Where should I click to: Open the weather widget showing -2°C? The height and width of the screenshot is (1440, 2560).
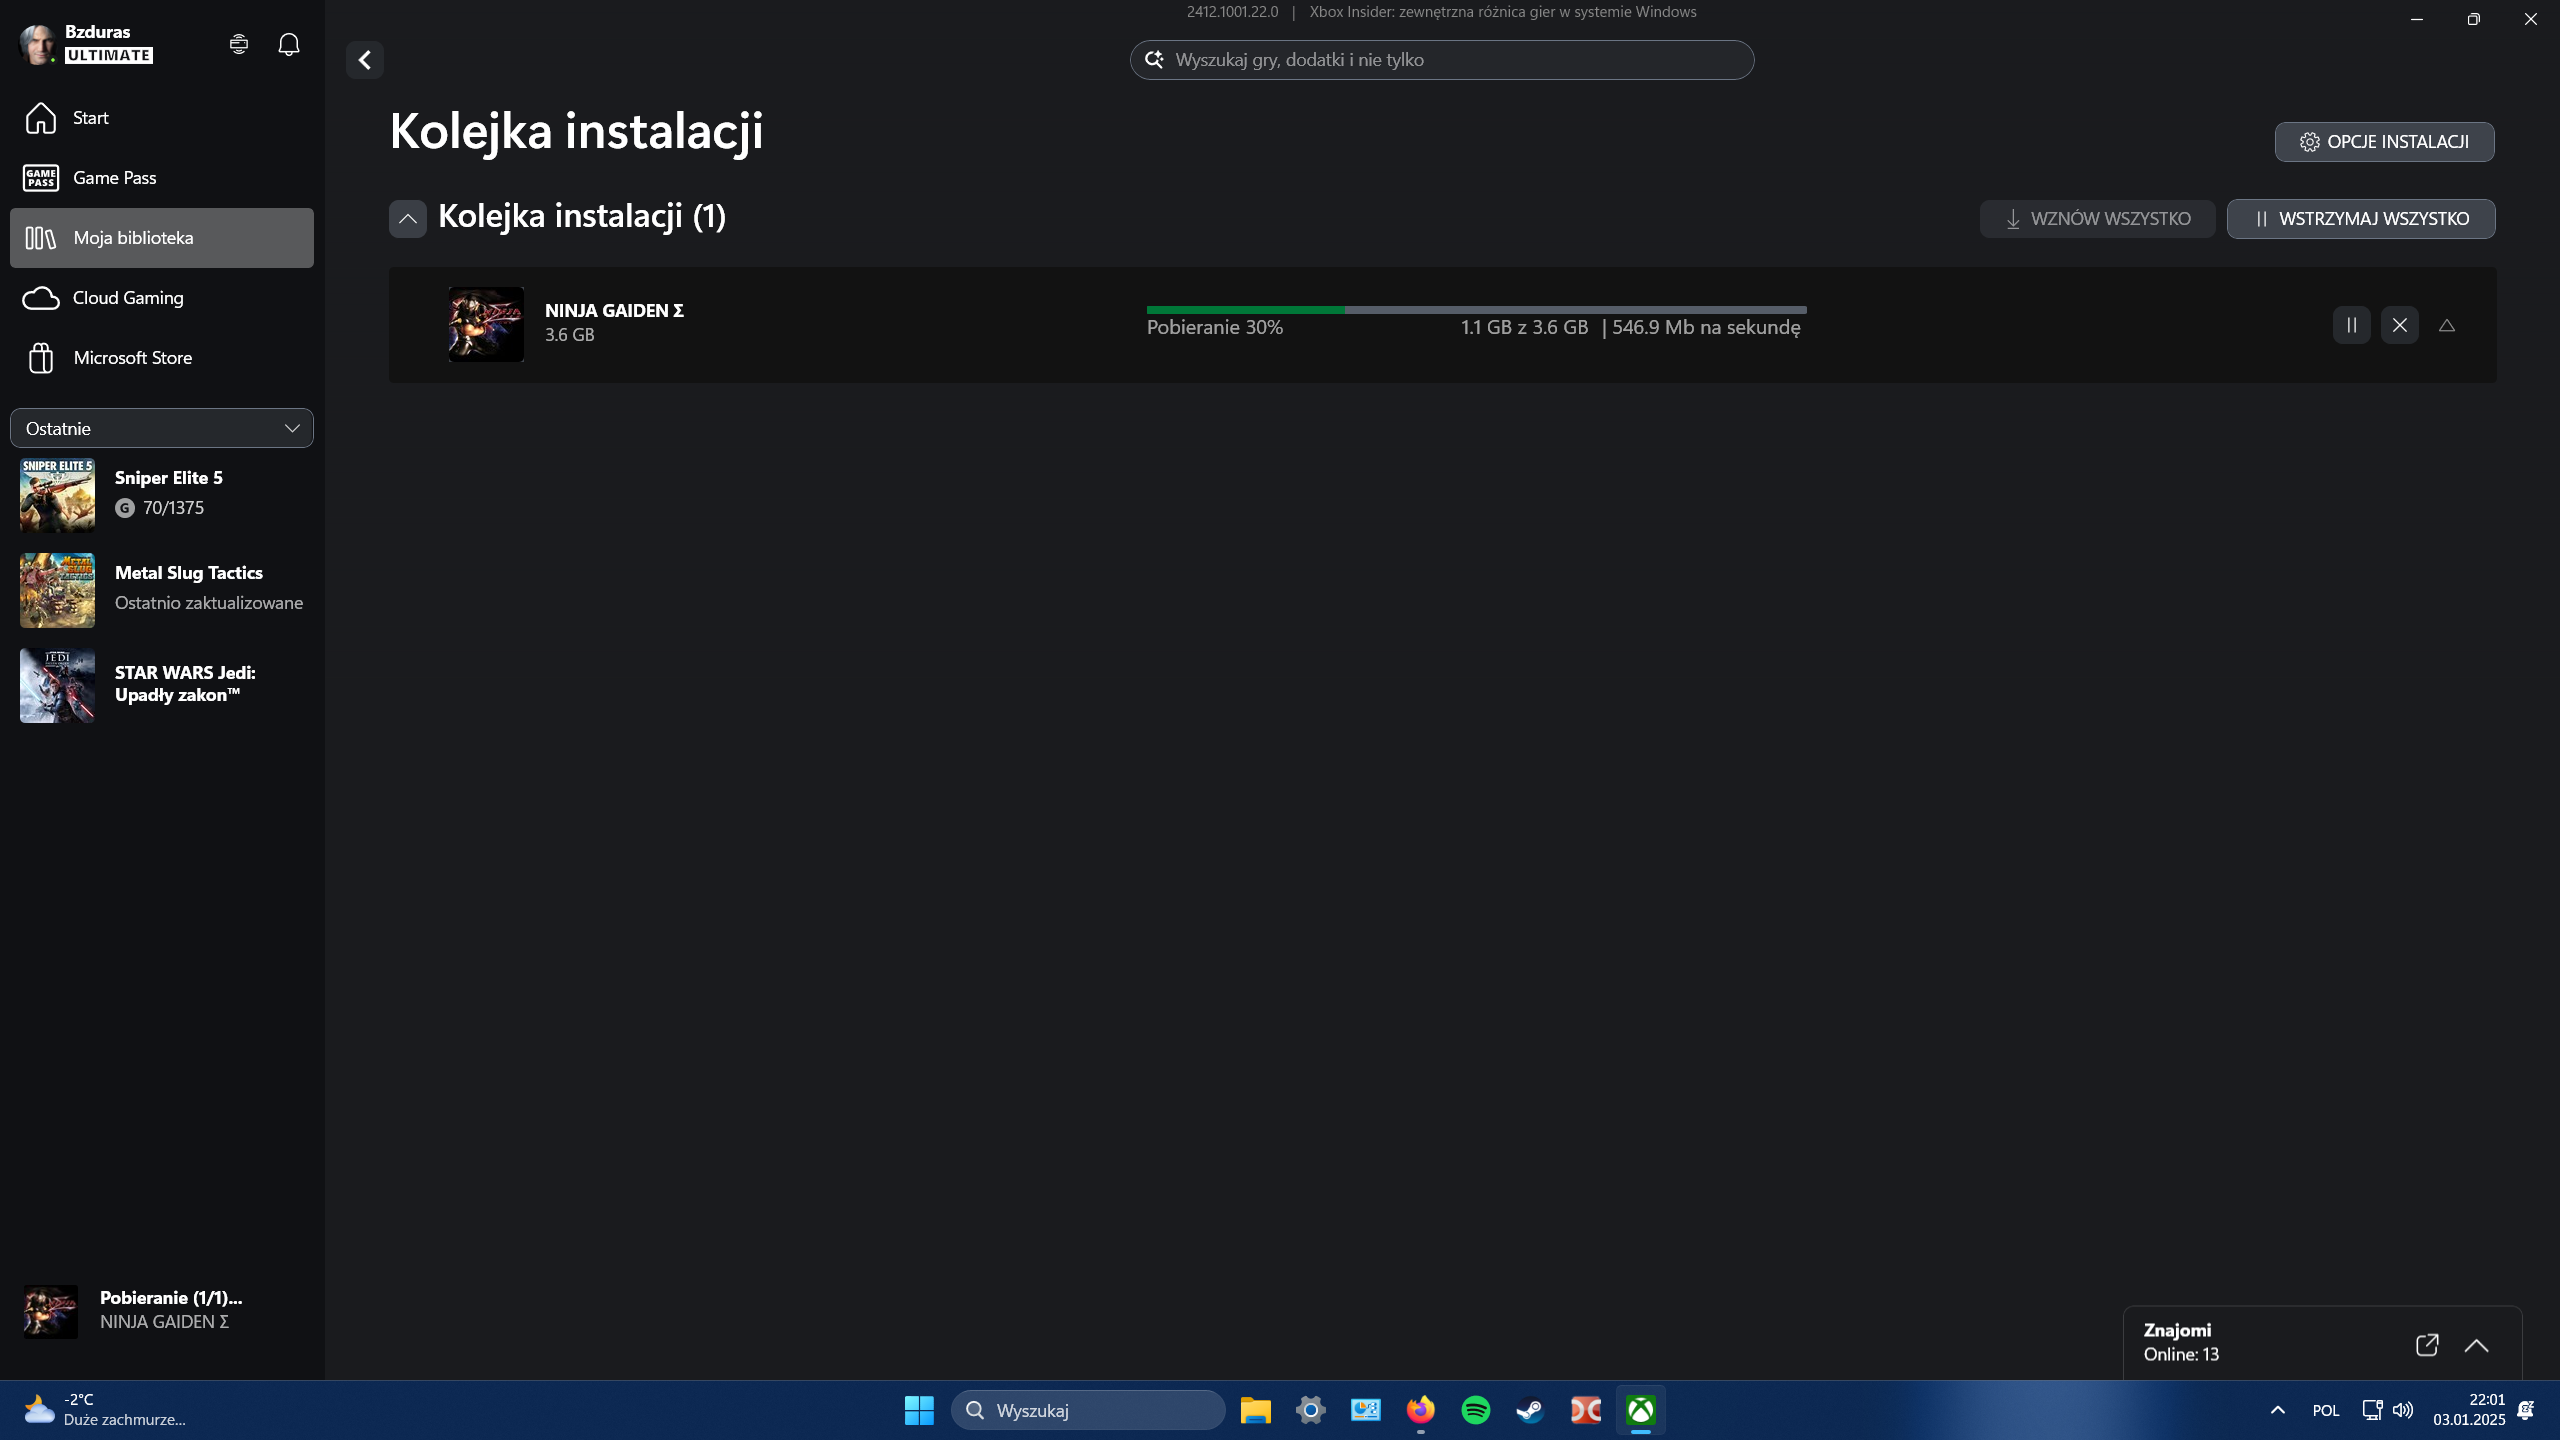(105, 1411)
